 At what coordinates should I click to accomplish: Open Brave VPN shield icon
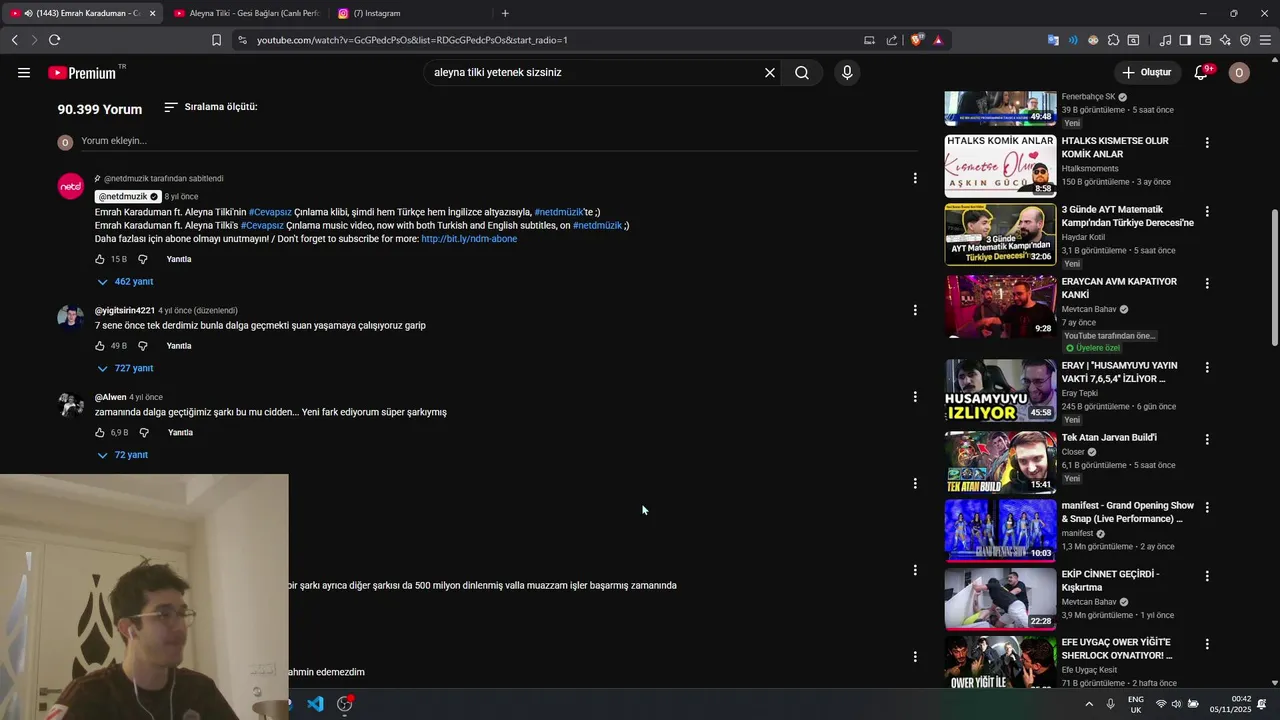coord(1245,40)
